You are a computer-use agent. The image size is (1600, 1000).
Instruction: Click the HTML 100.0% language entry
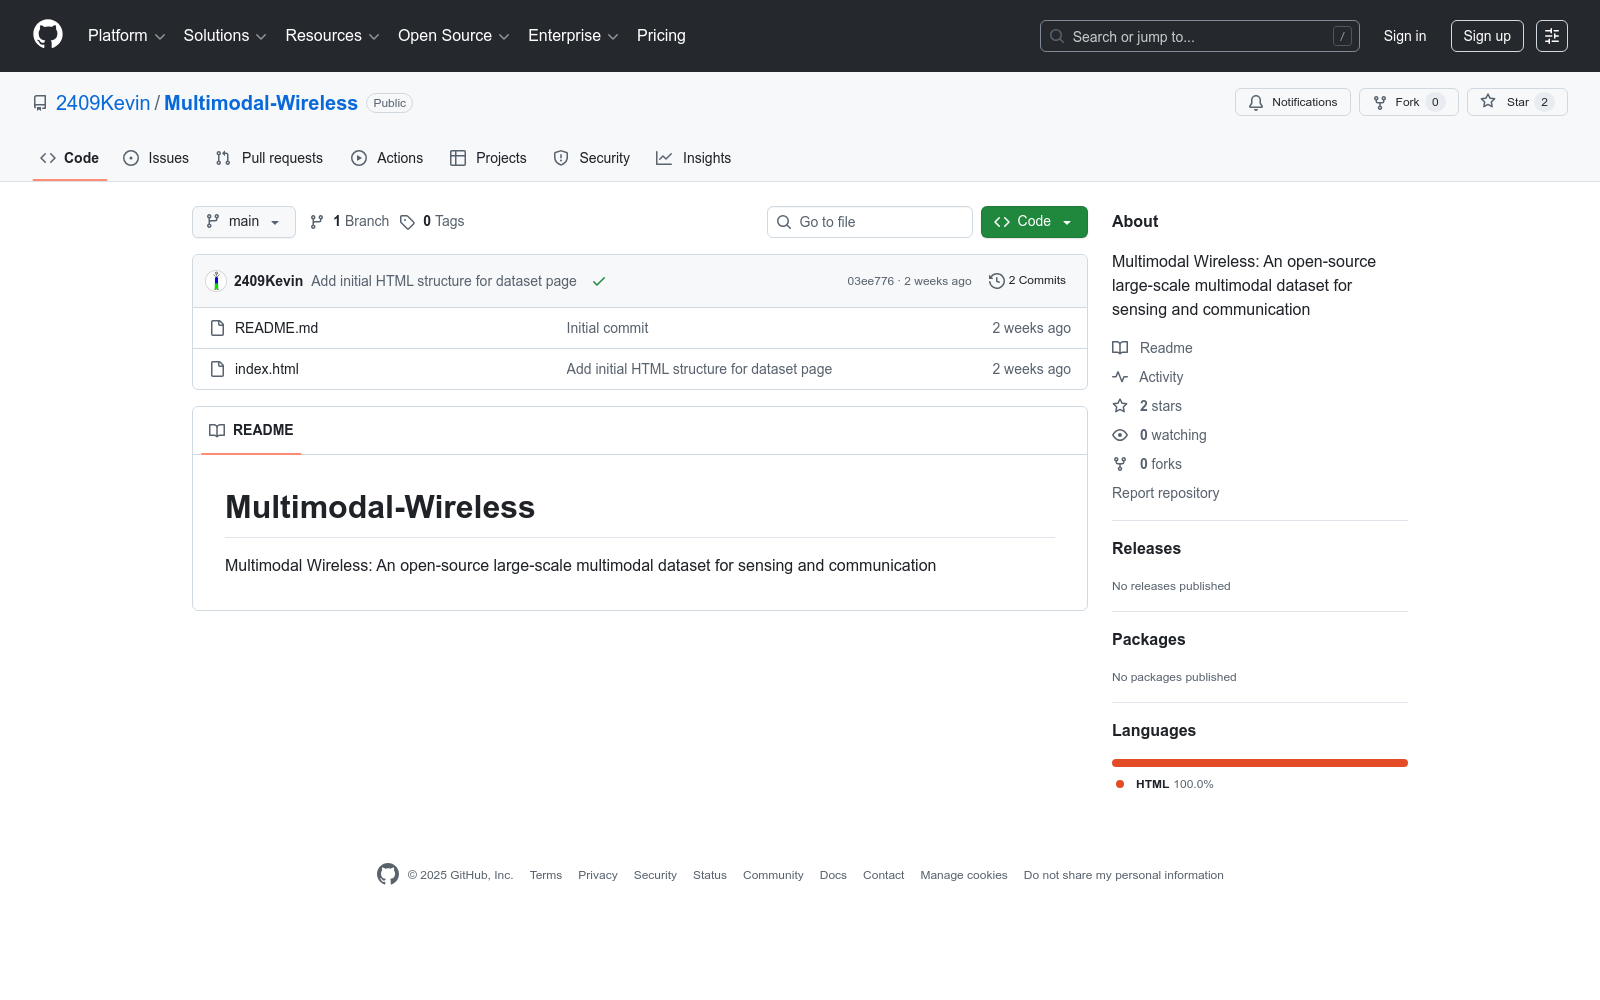pos(1165,784)
